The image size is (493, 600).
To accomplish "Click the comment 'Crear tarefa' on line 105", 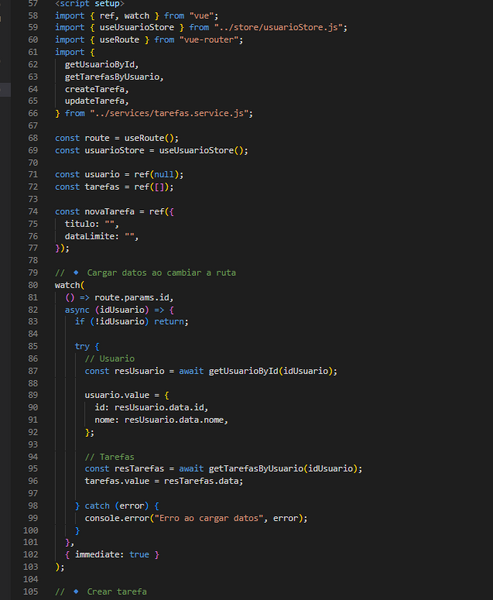I will pyautogui.click(x=117, y=592).
